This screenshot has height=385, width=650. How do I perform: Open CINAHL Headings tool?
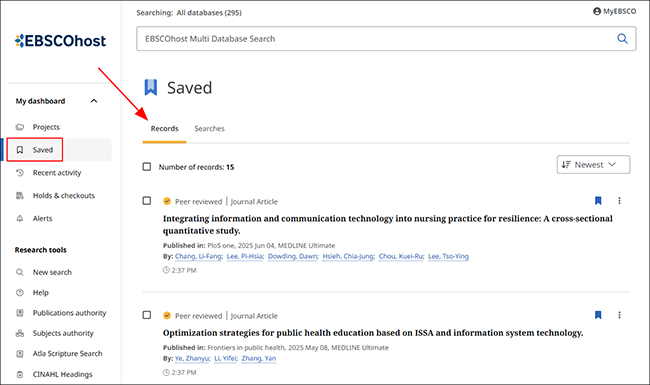click(63, 374)
